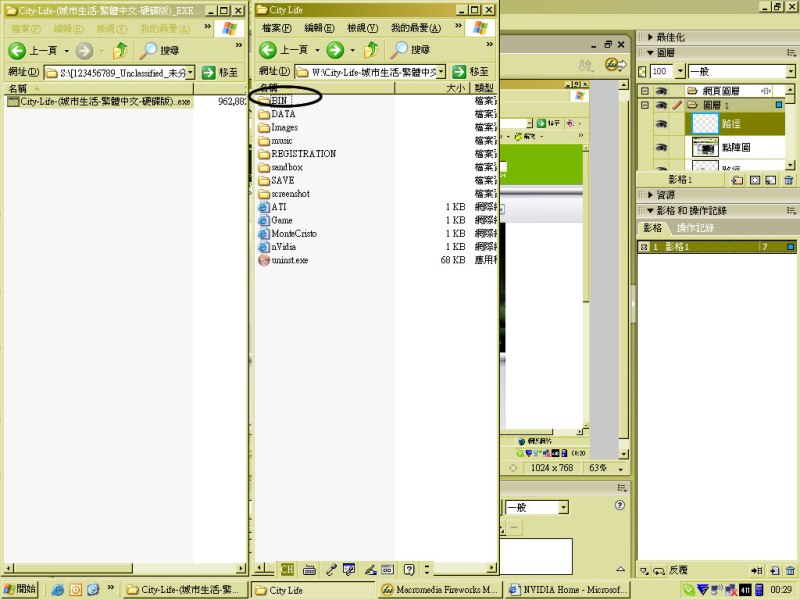Image resolution: width=800 pixels, height=600 pixels.
Task: Open 檢視(V) menu in City Life window
Action: coord(362,28)
